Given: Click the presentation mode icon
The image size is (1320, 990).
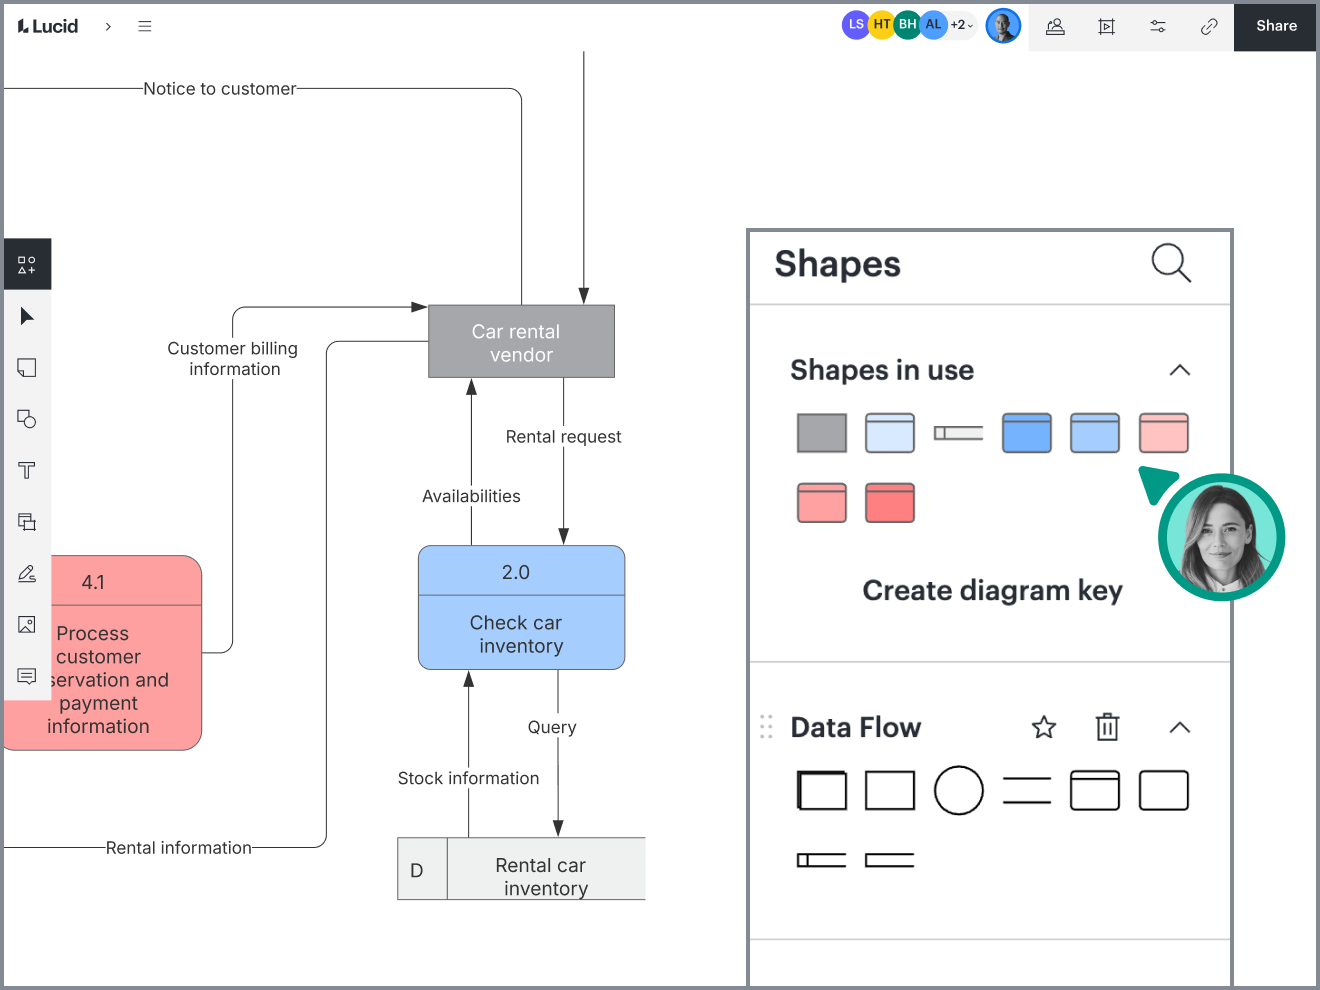Looking at the screenshot, I should click(x=1106, y=27).
